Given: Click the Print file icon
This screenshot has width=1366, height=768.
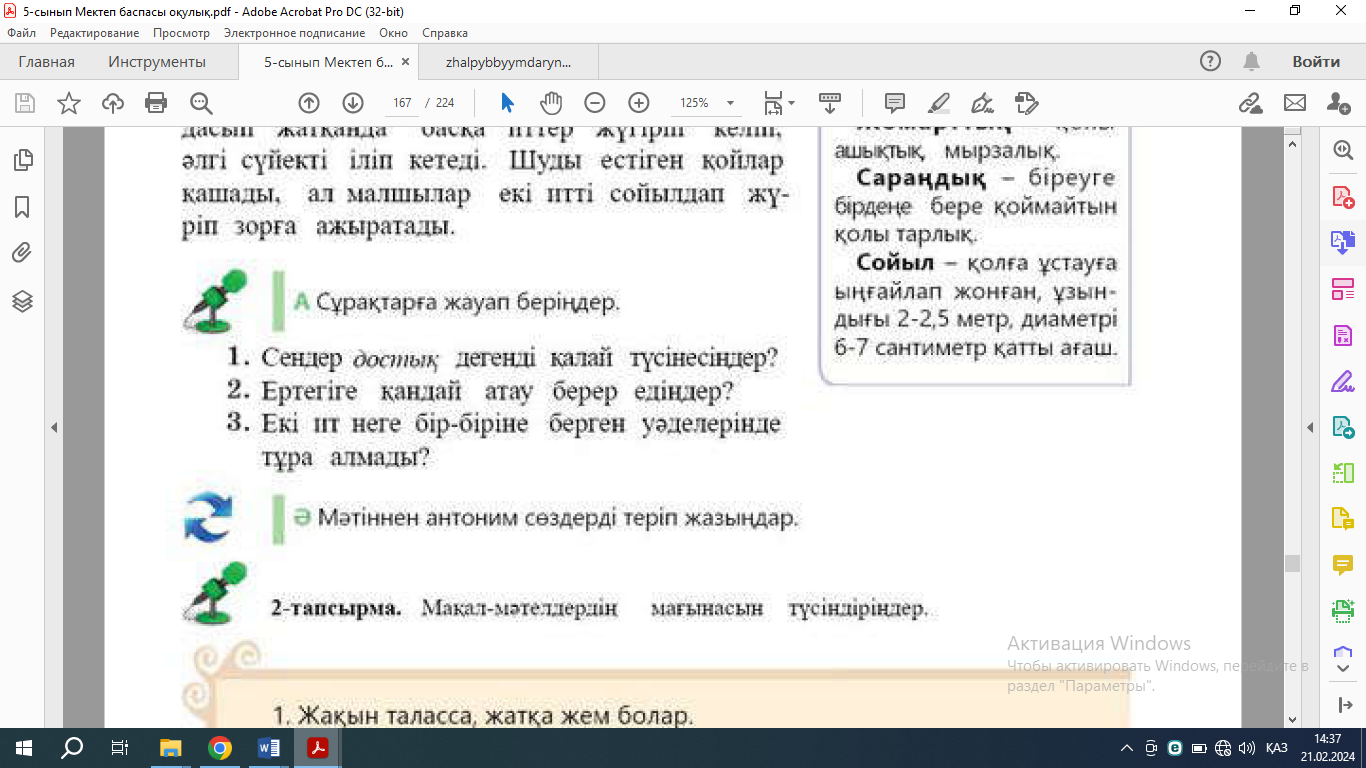Looking at the screenshot, I should coord(156,103).
